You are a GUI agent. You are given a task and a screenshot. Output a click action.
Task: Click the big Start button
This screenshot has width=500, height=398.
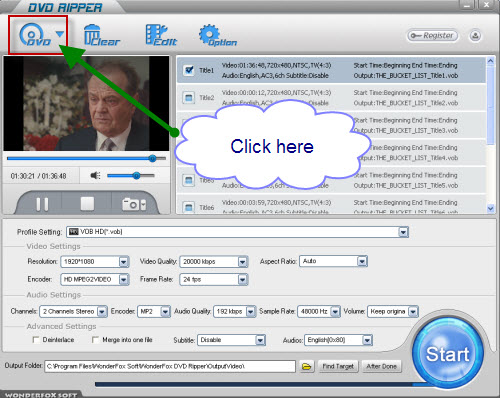coord(447,353)
